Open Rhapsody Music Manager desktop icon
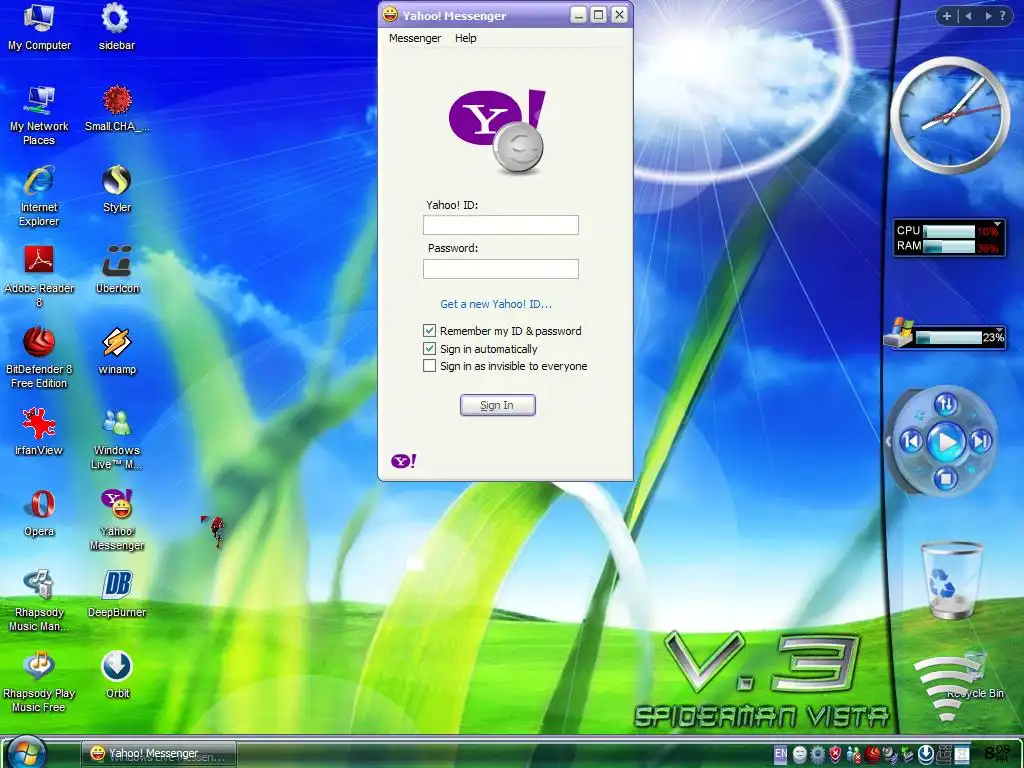The image size is (1024, 768). (x=39, y=600)
